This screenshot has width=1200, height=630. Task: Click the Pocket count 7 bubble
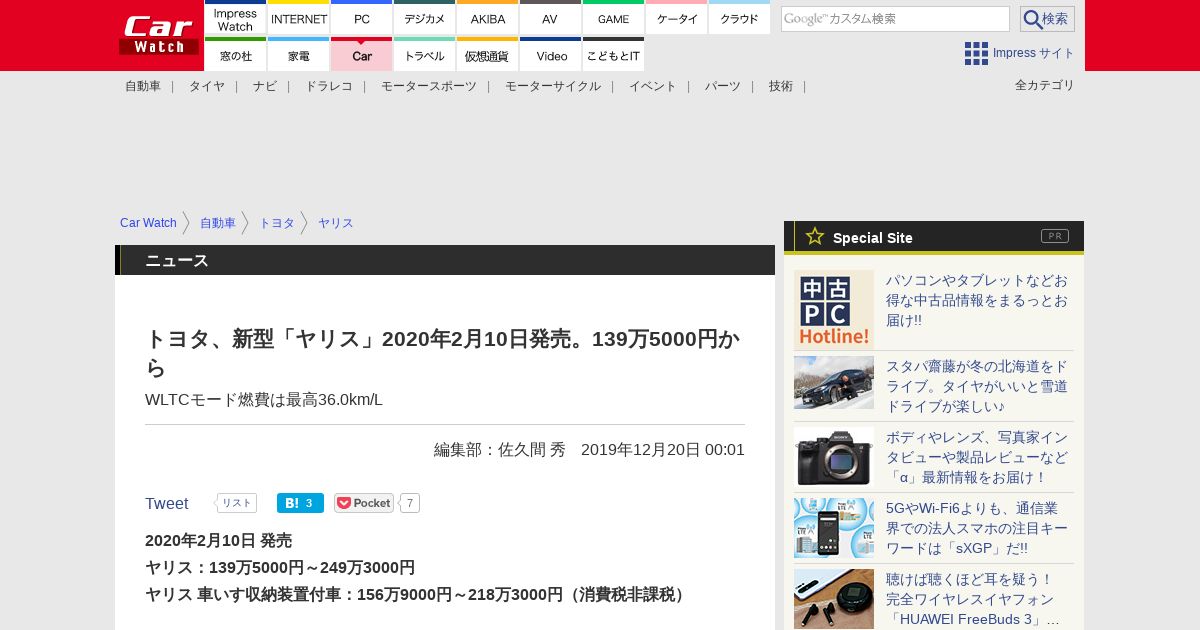point(410,503)
